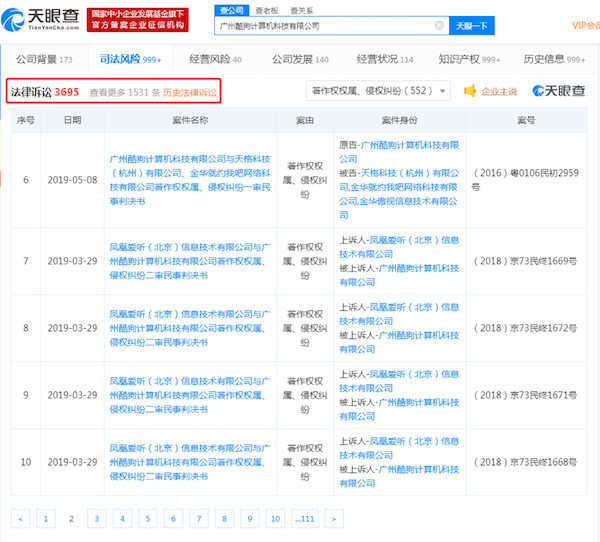This screenshot has height=542, width=600.
Task: Open plaintiff 广州酷狗计算机科技有限公司 link in row 6
Action: [399, 152]
